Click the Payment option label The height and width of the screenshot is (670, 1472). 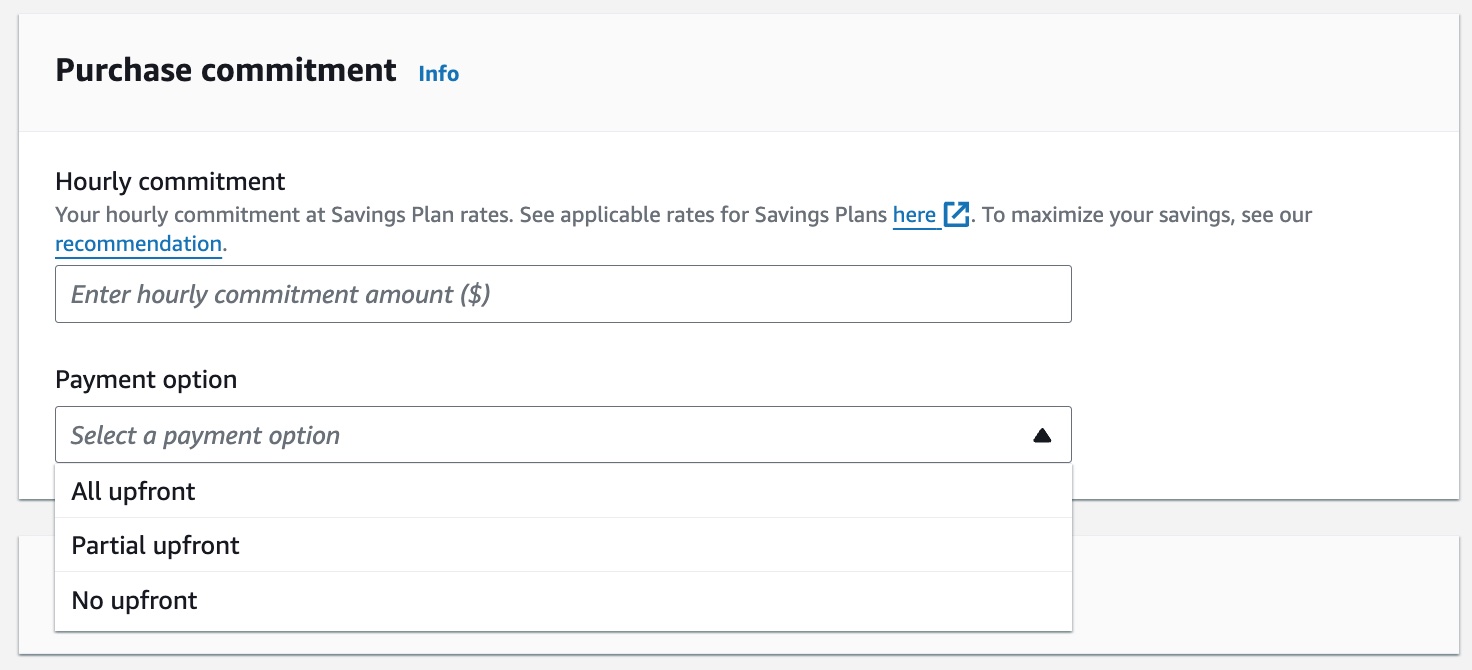click(146, 380)
